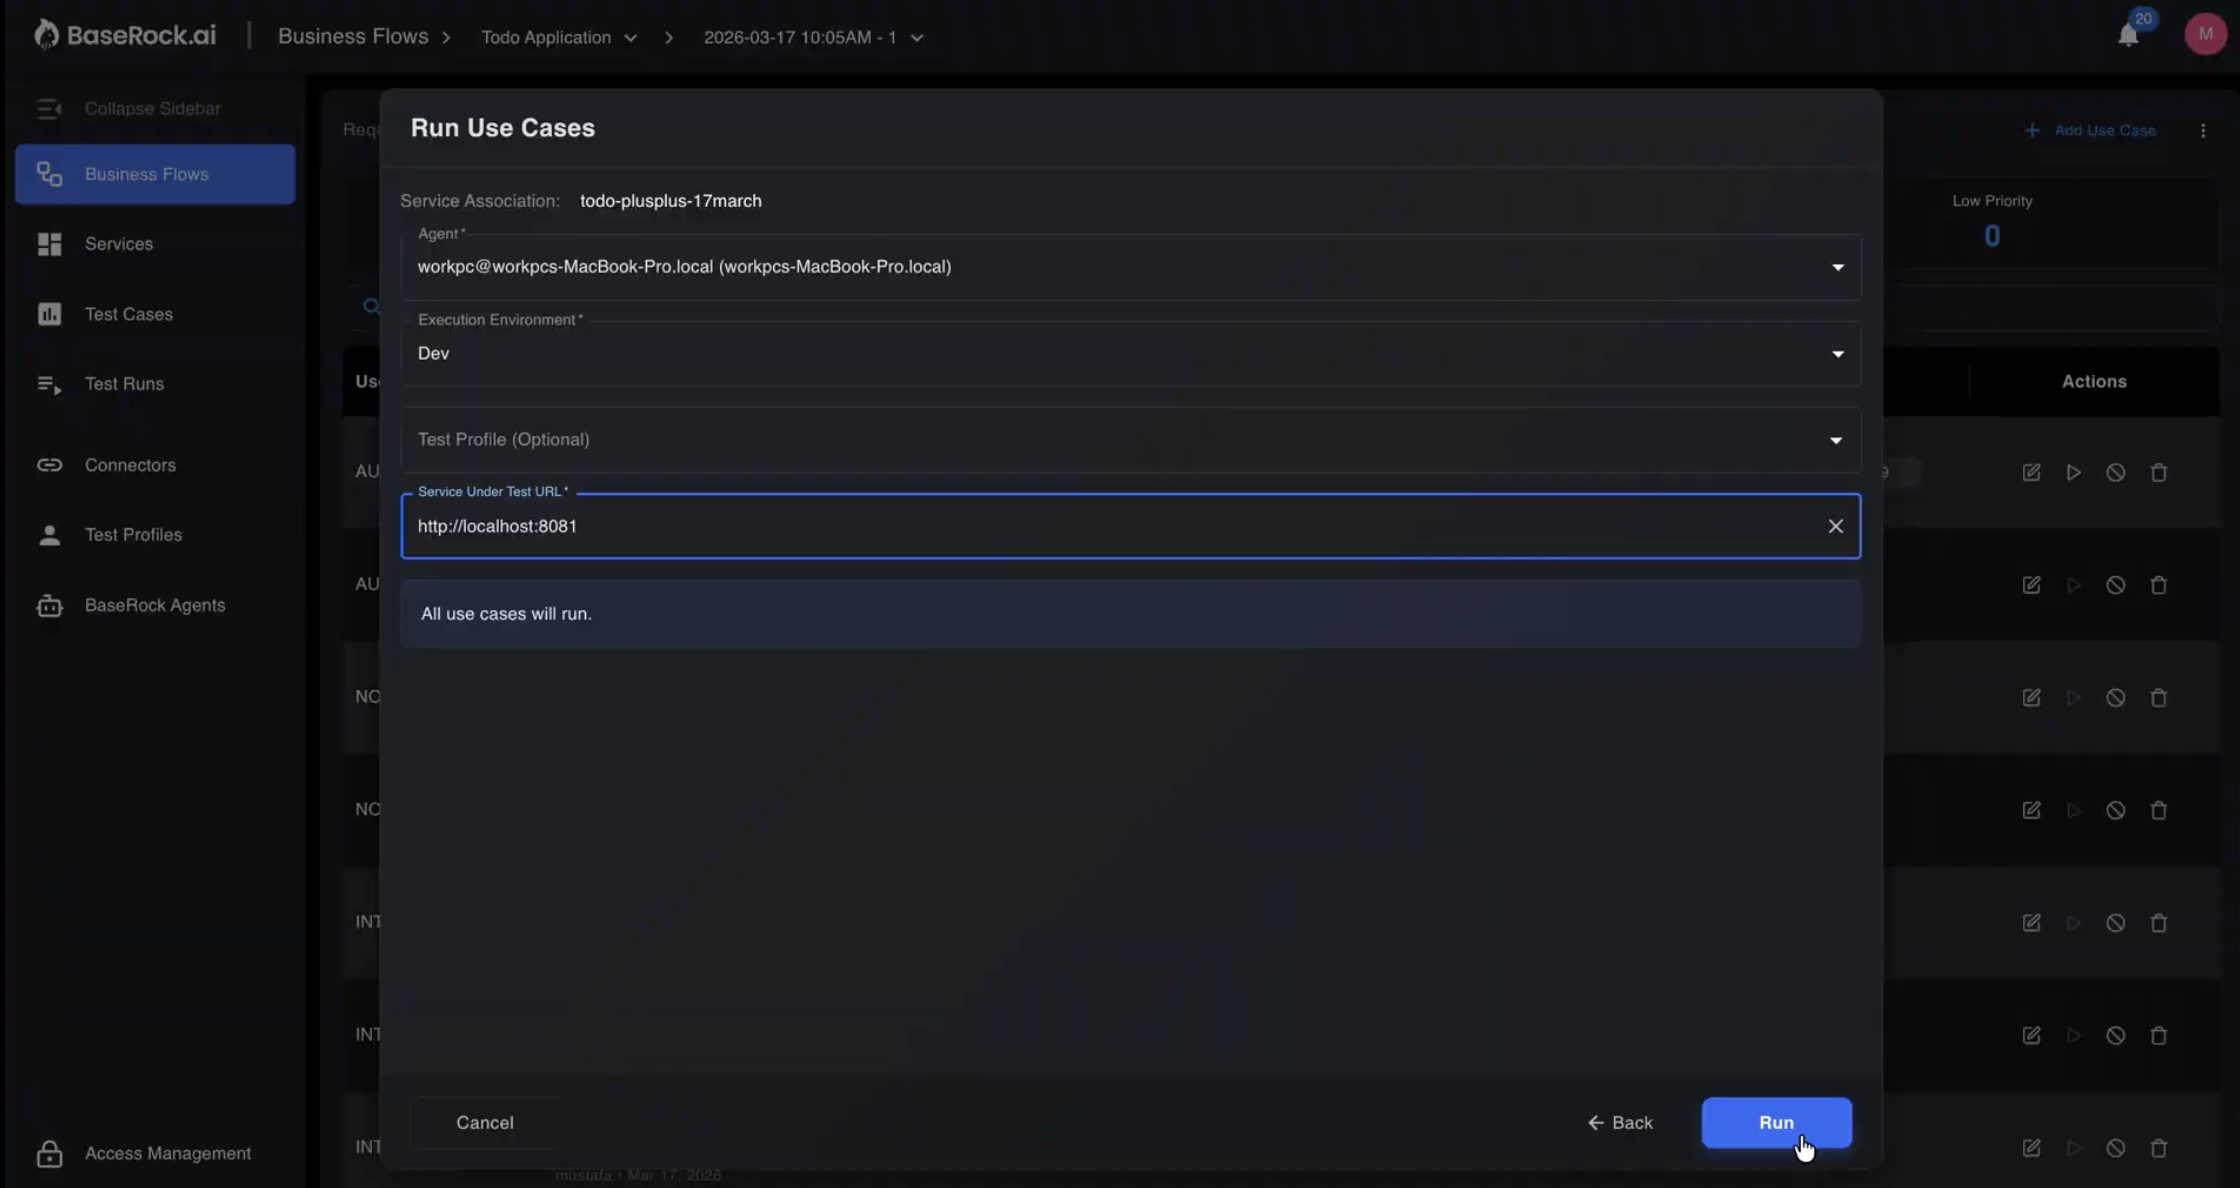Go to Test Runs in sidebar

point(124,384)
